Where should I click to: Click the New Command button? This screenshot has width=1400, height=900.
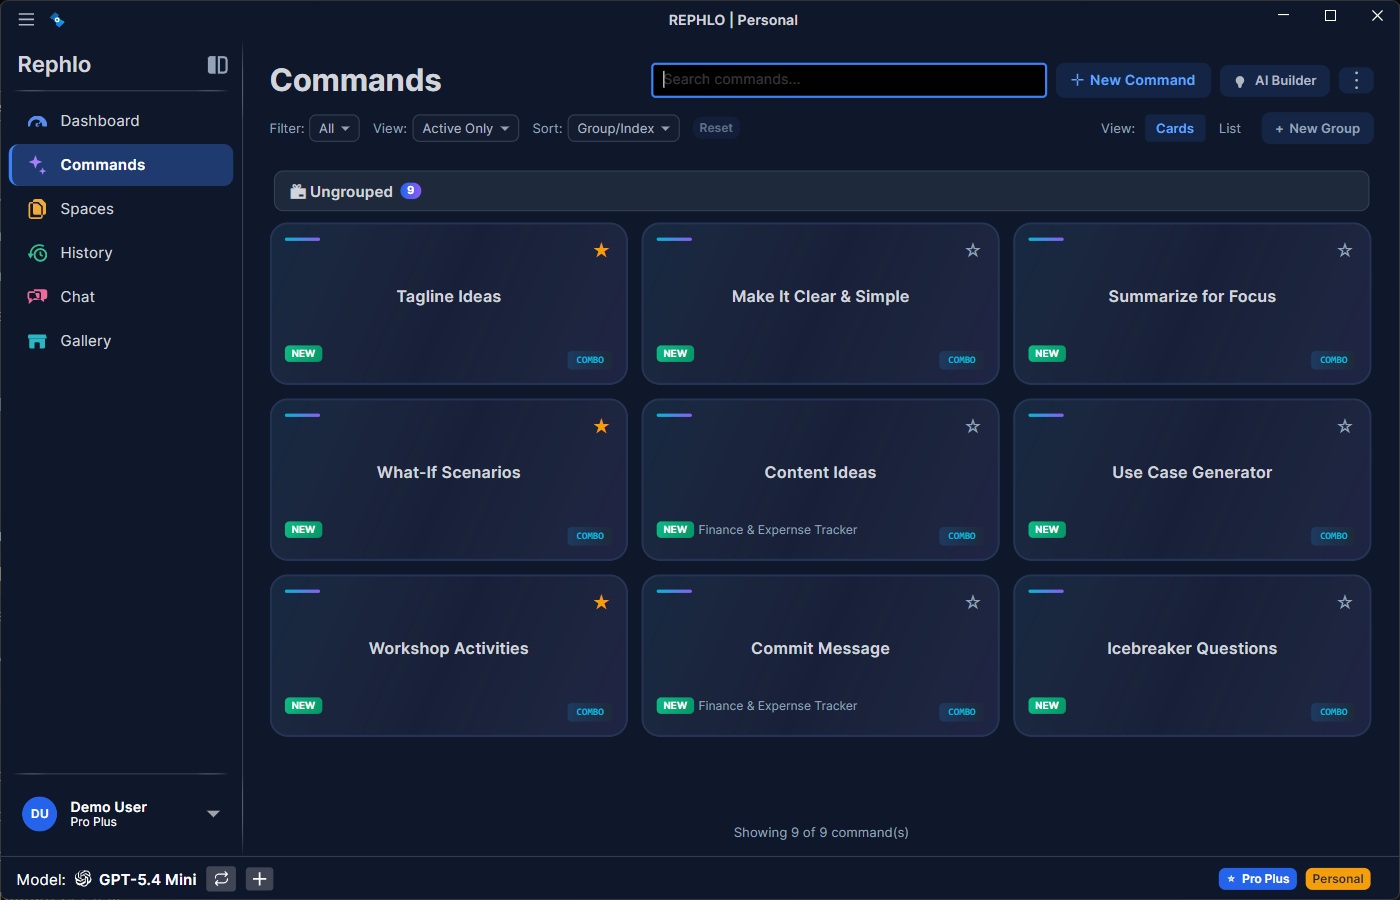coord(1133,80)
